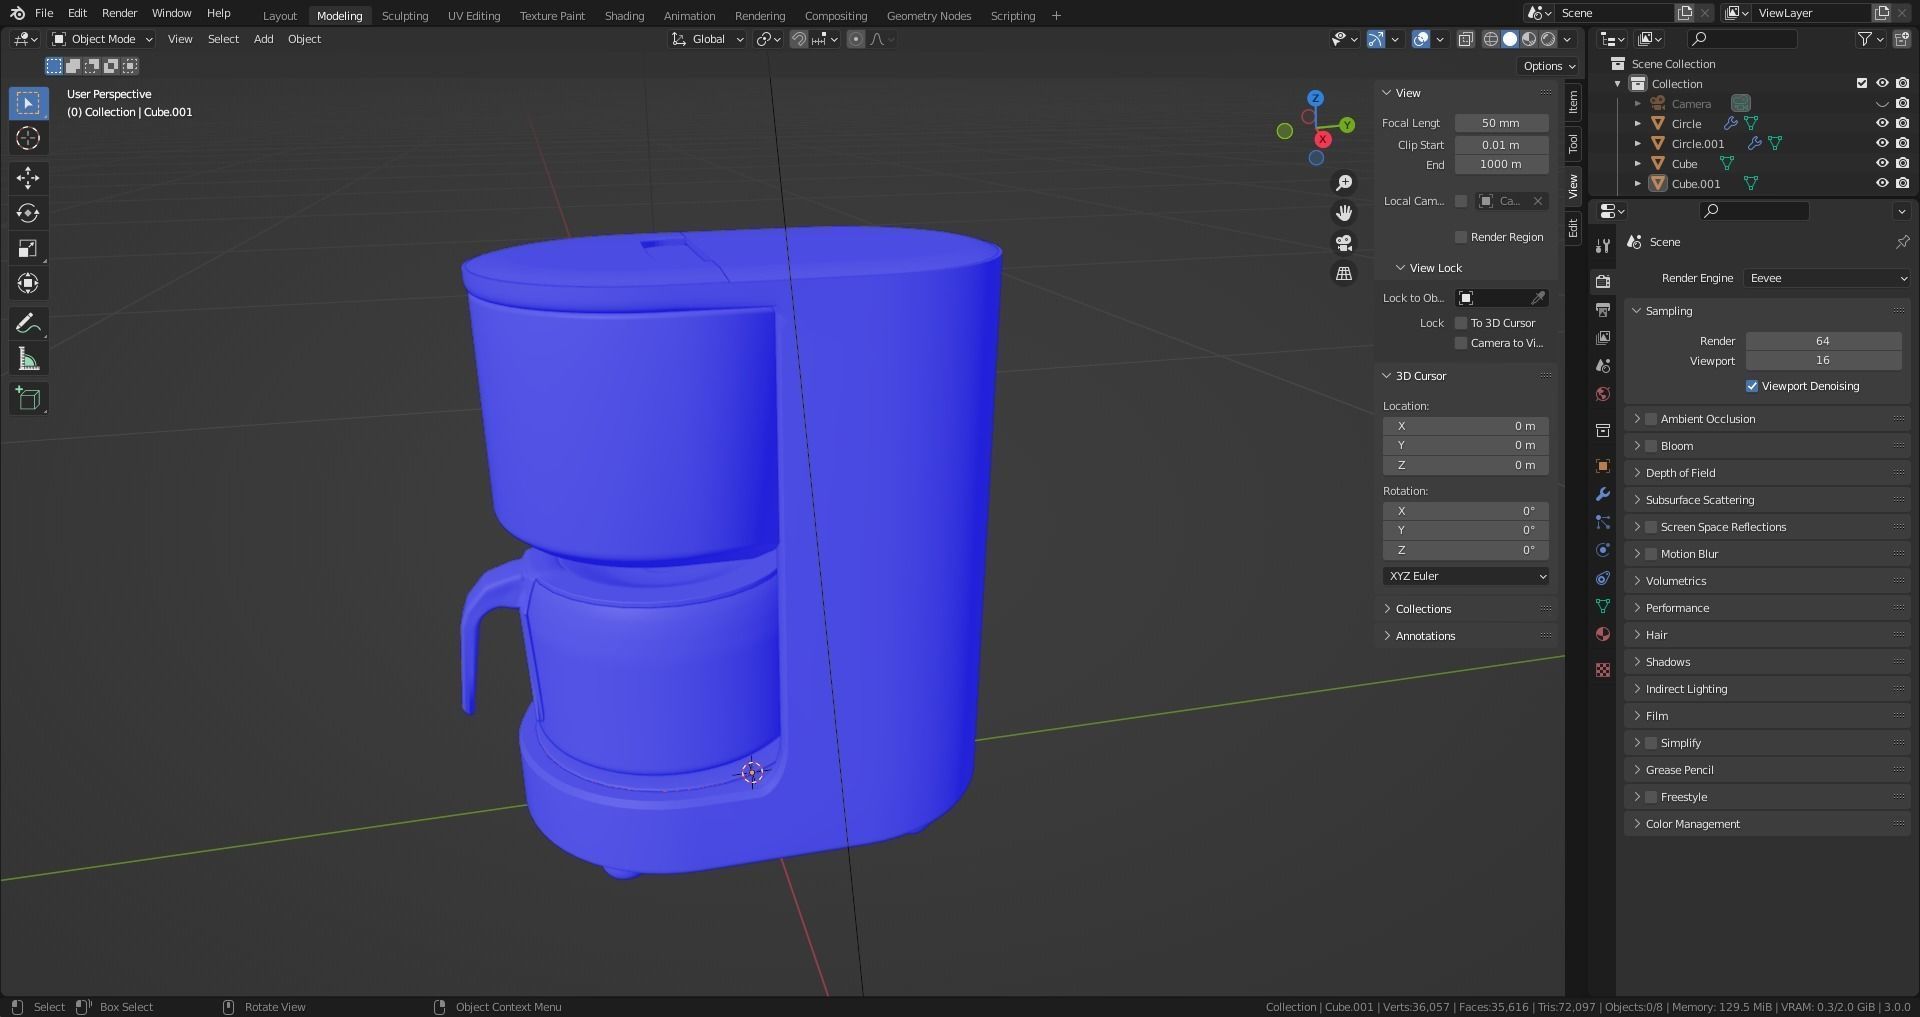Open the Render properties tab
Viewport: 1920px width, 1017px height.
point(1603,282)
